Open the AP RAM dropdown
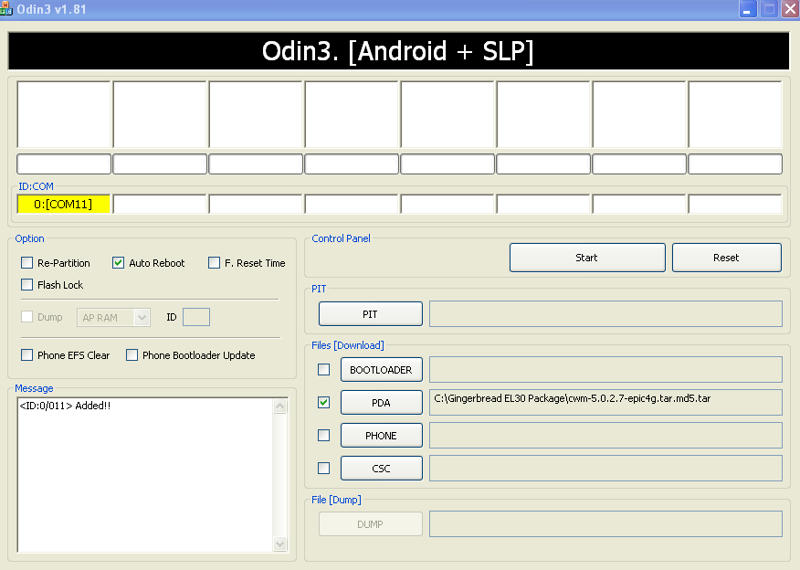 click(x=114, y=317)
